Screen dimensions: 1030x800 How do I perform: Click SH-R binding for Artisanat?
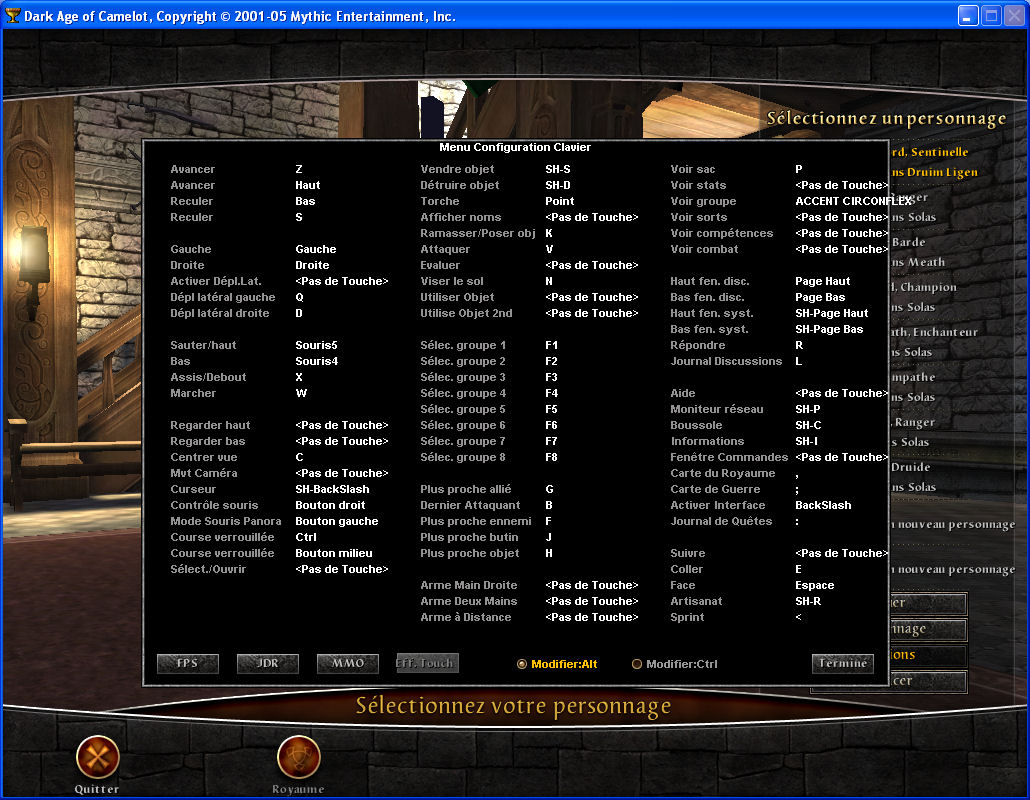(x=808, y=602)
